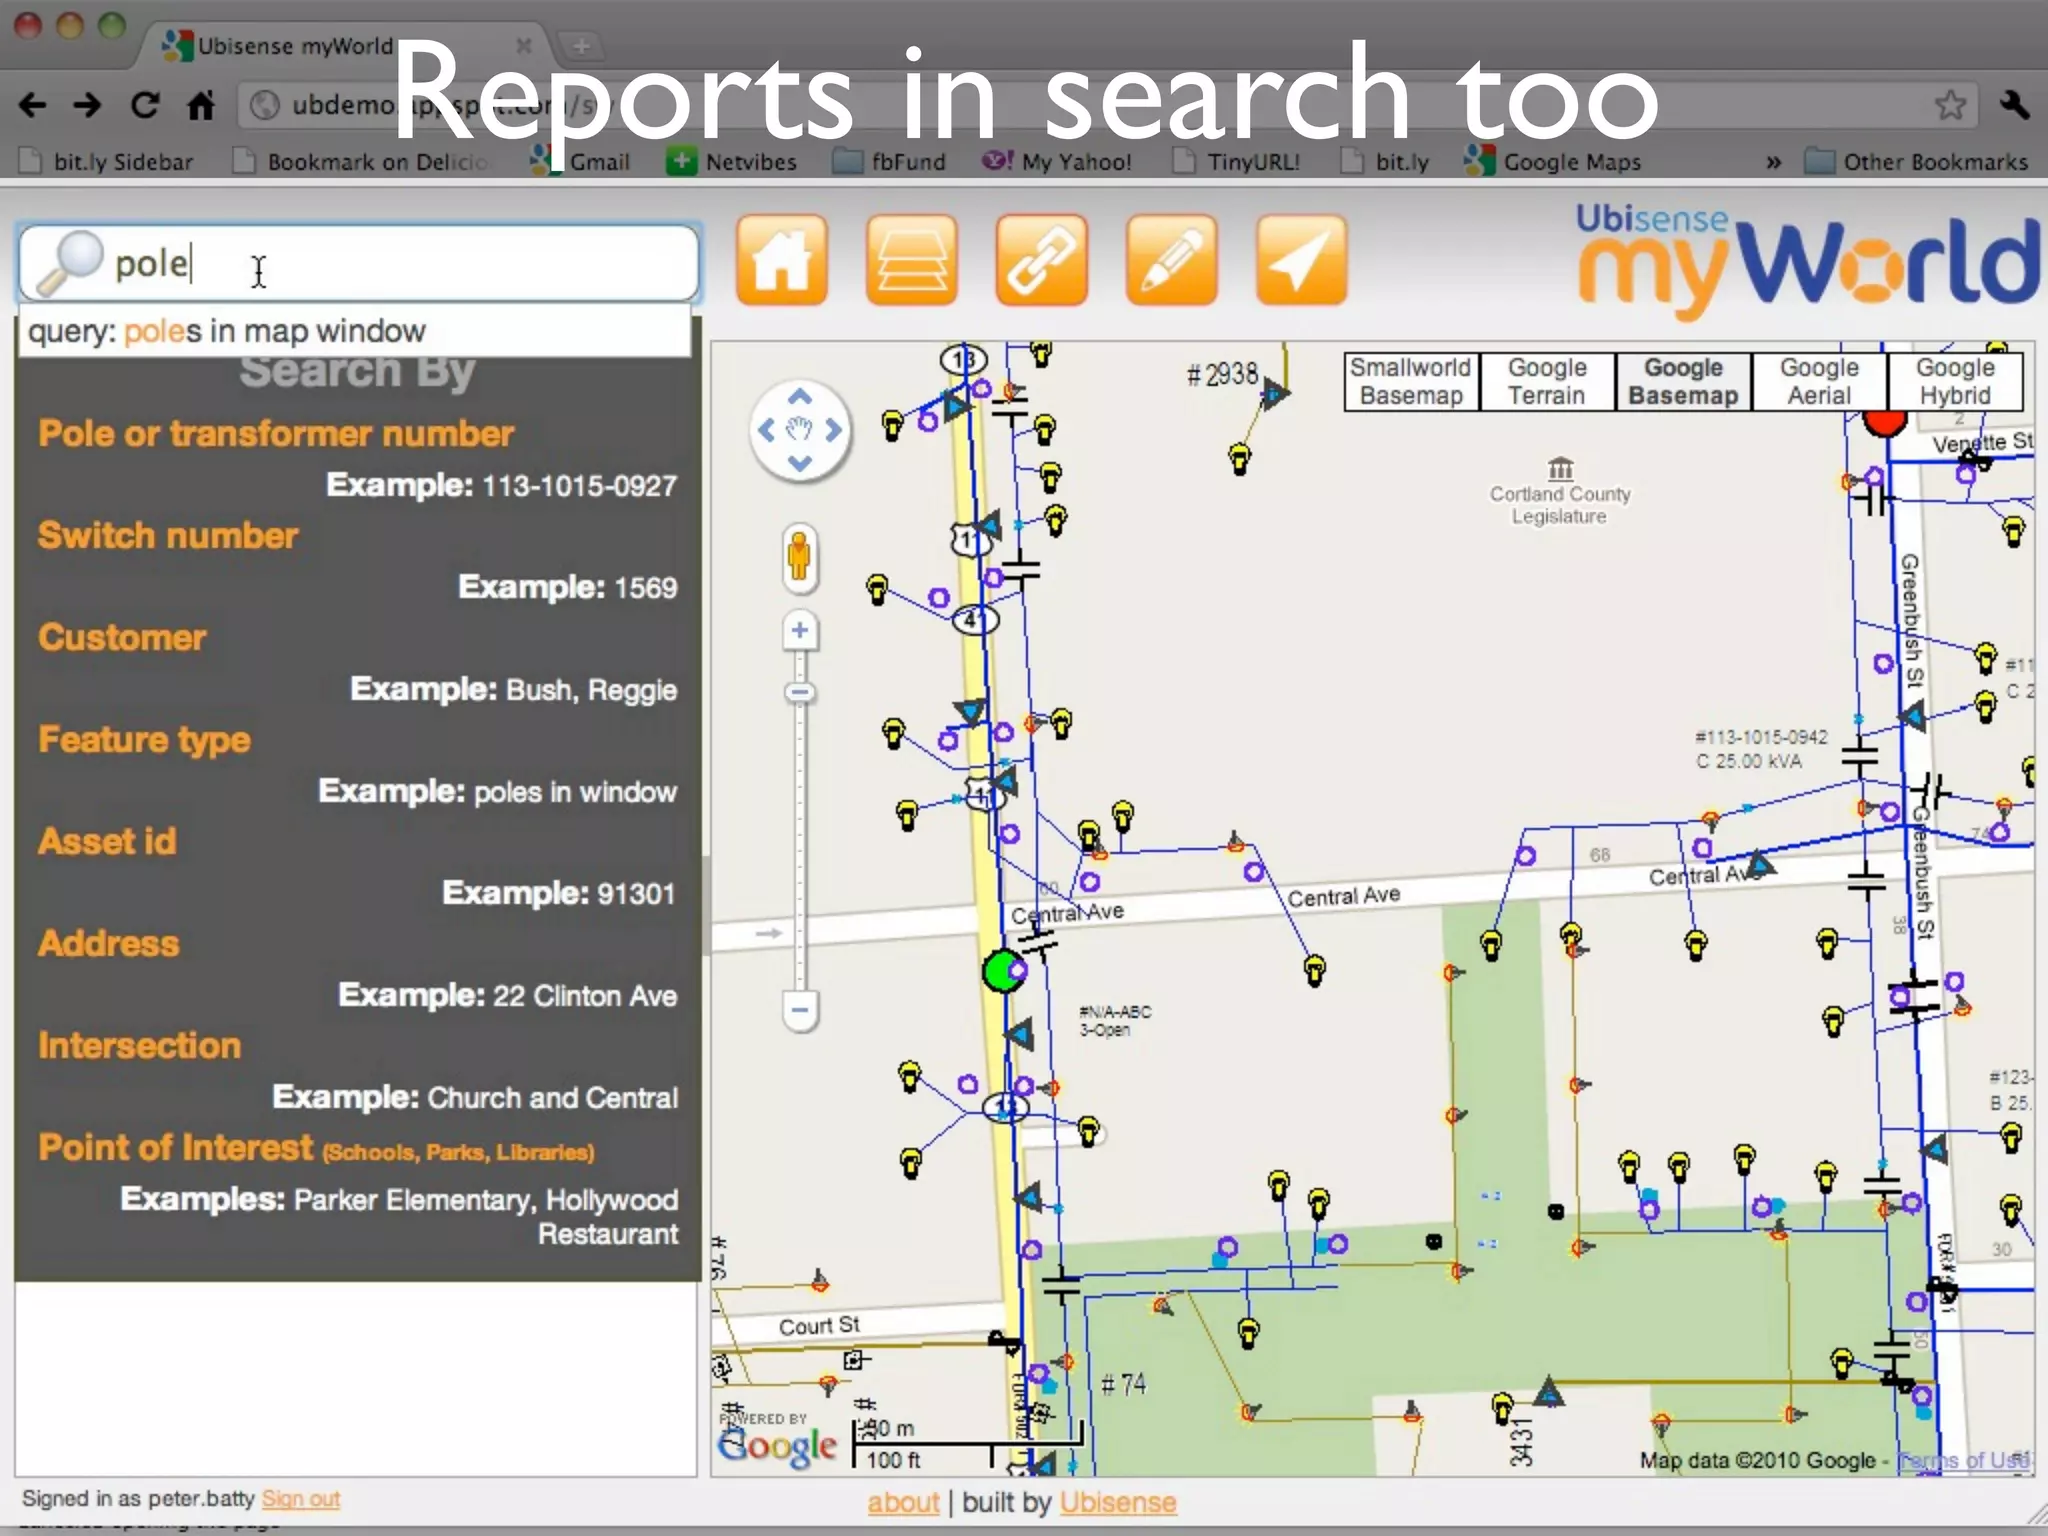The image size is (2048, 1536).
Task: Open the TinyURL! bookmark
Action: click(1238, 162)
